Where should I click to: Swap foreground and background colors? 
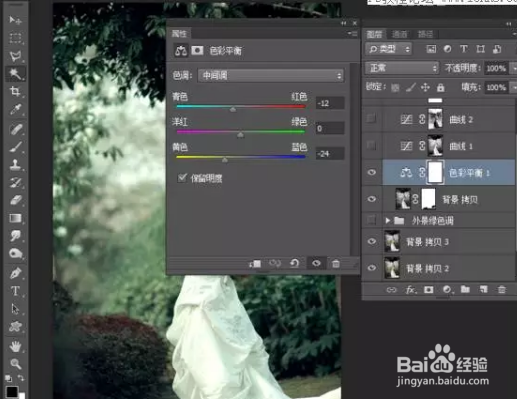click(x=21, y=378)
